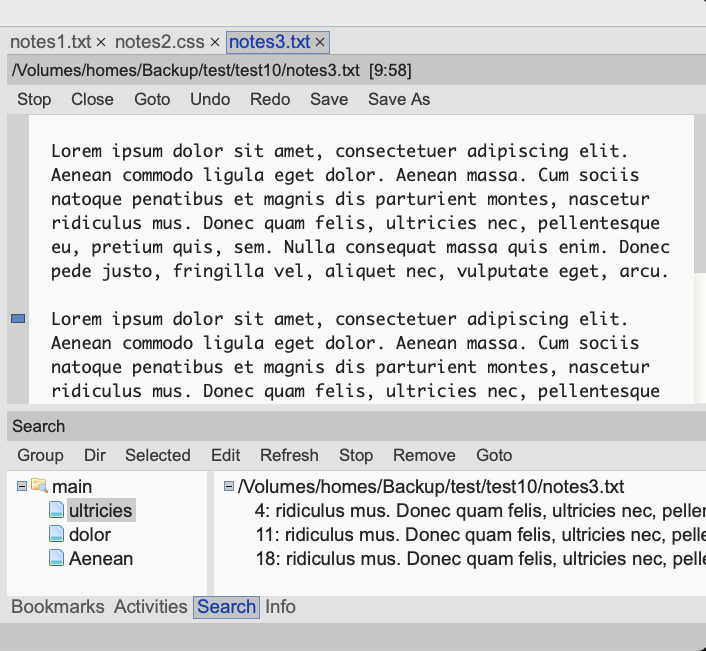Image resolution: width=706 pixels, height=651 pixels.
Task: Open the Save As option
Action: pyautogui.click(x=399, y=99)
